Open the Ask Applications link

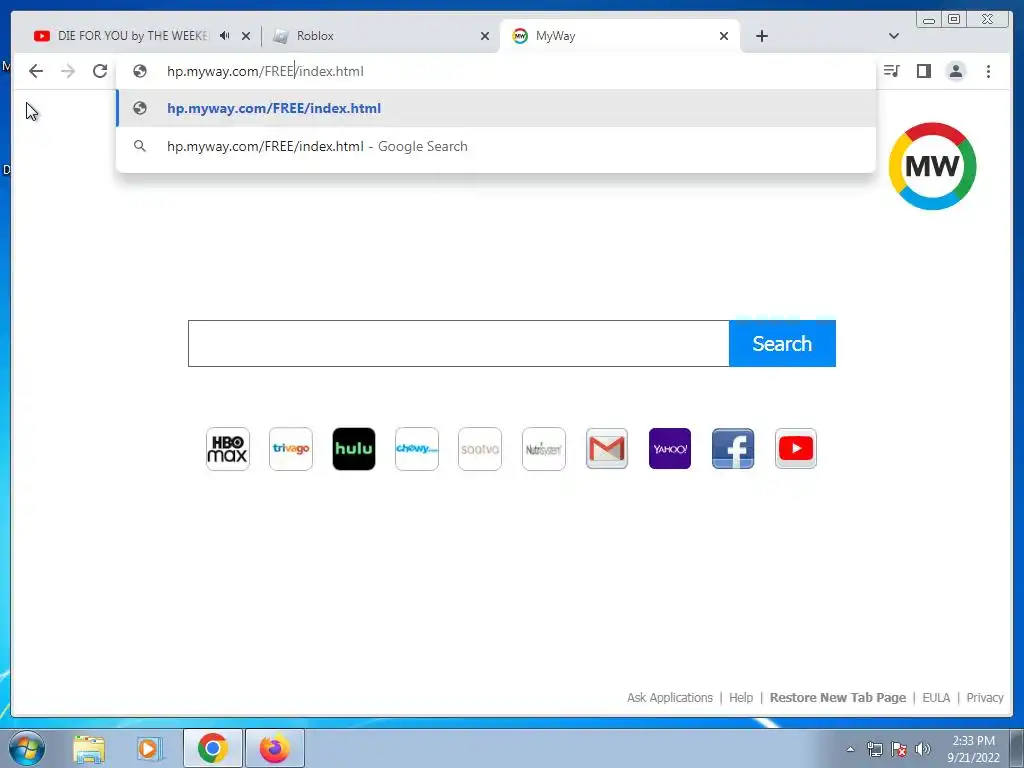pyautogui.click(x=669, y=697)
